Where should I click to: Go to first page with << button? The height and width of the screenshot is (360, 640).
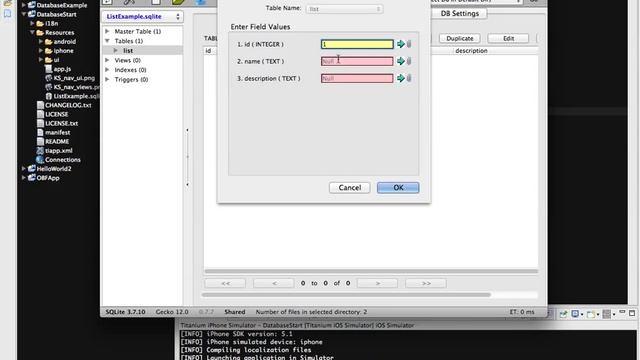pos(225,283)
